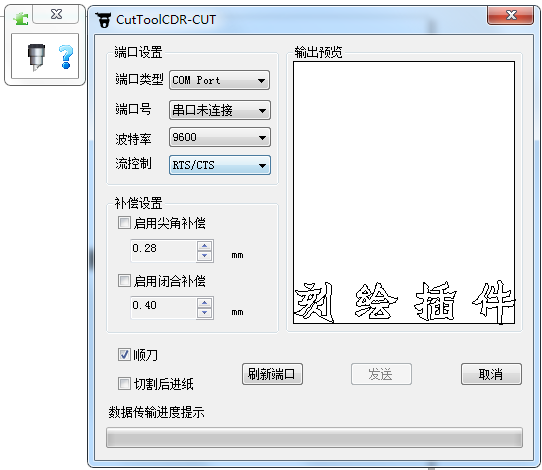The width and height of the screenshot is (542, 470).
Task: Open the 端口类型 COM Port dropdown
Action: coord(219,80)
